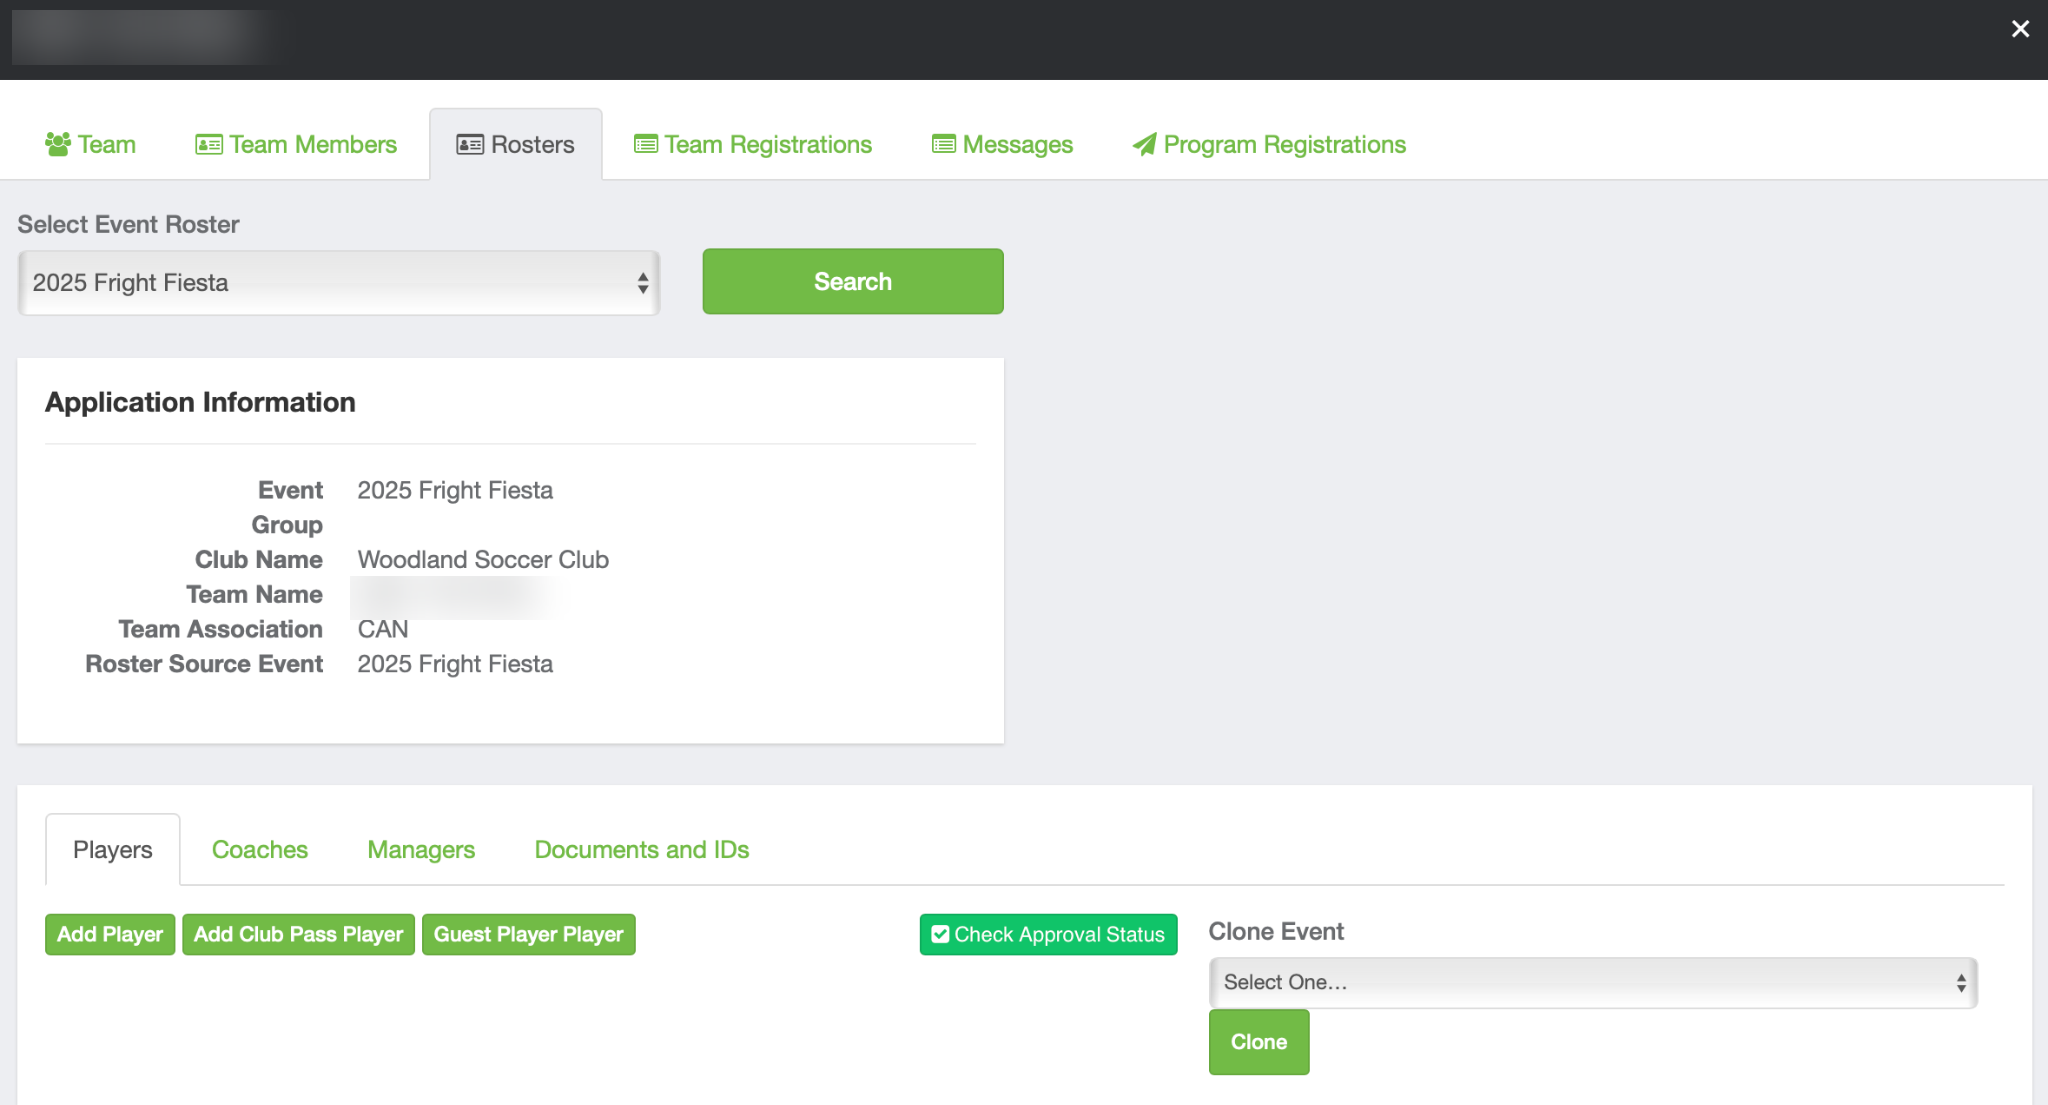Click the Application Information heading
The width and height of the screenshot is (2048, 1105).
coord(200,402)
